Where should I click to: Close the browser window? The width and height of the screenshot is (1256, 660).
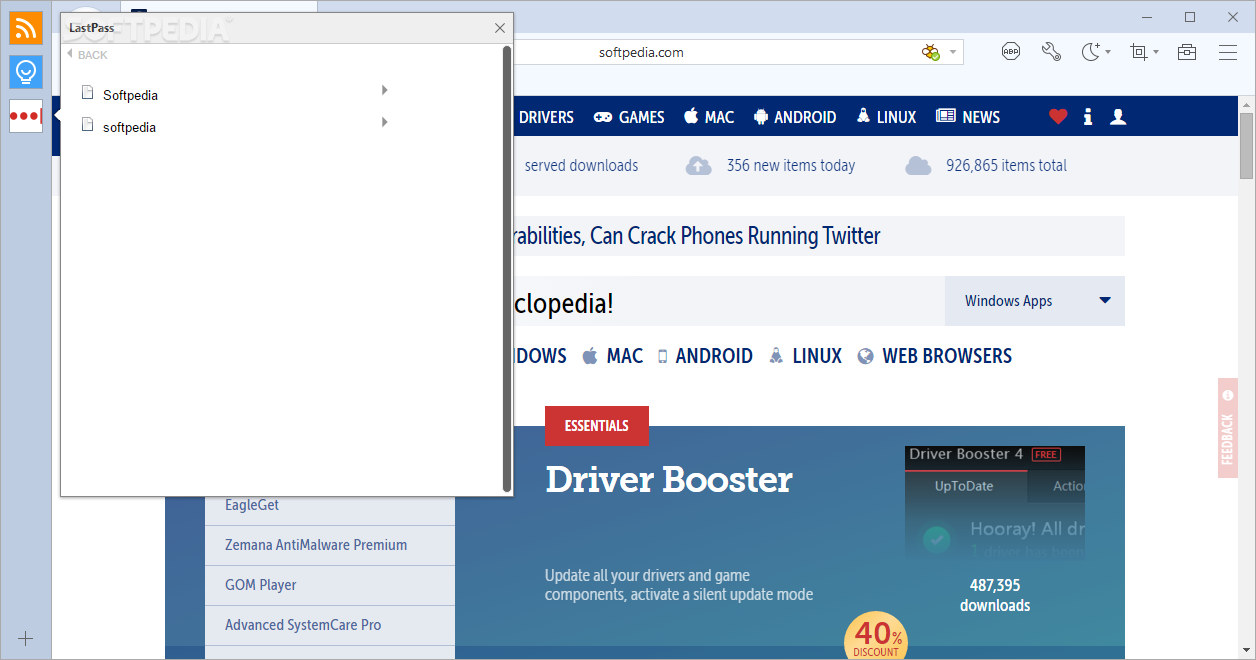[1233, 17]
